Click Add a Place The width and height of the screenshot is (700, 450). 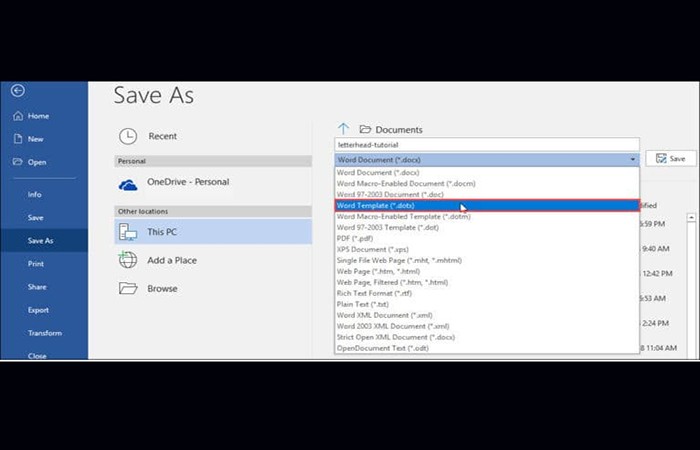[213, 260]
